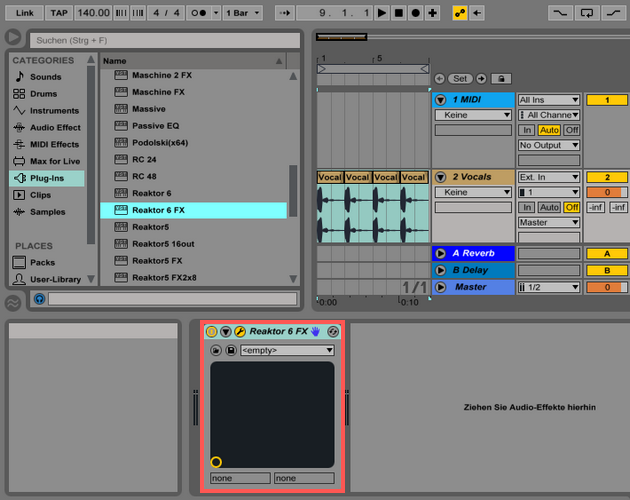The image size is (630, 500).
Task: Select the Reaktor 6 plug-in entry
Action: [x=194, y=193]
